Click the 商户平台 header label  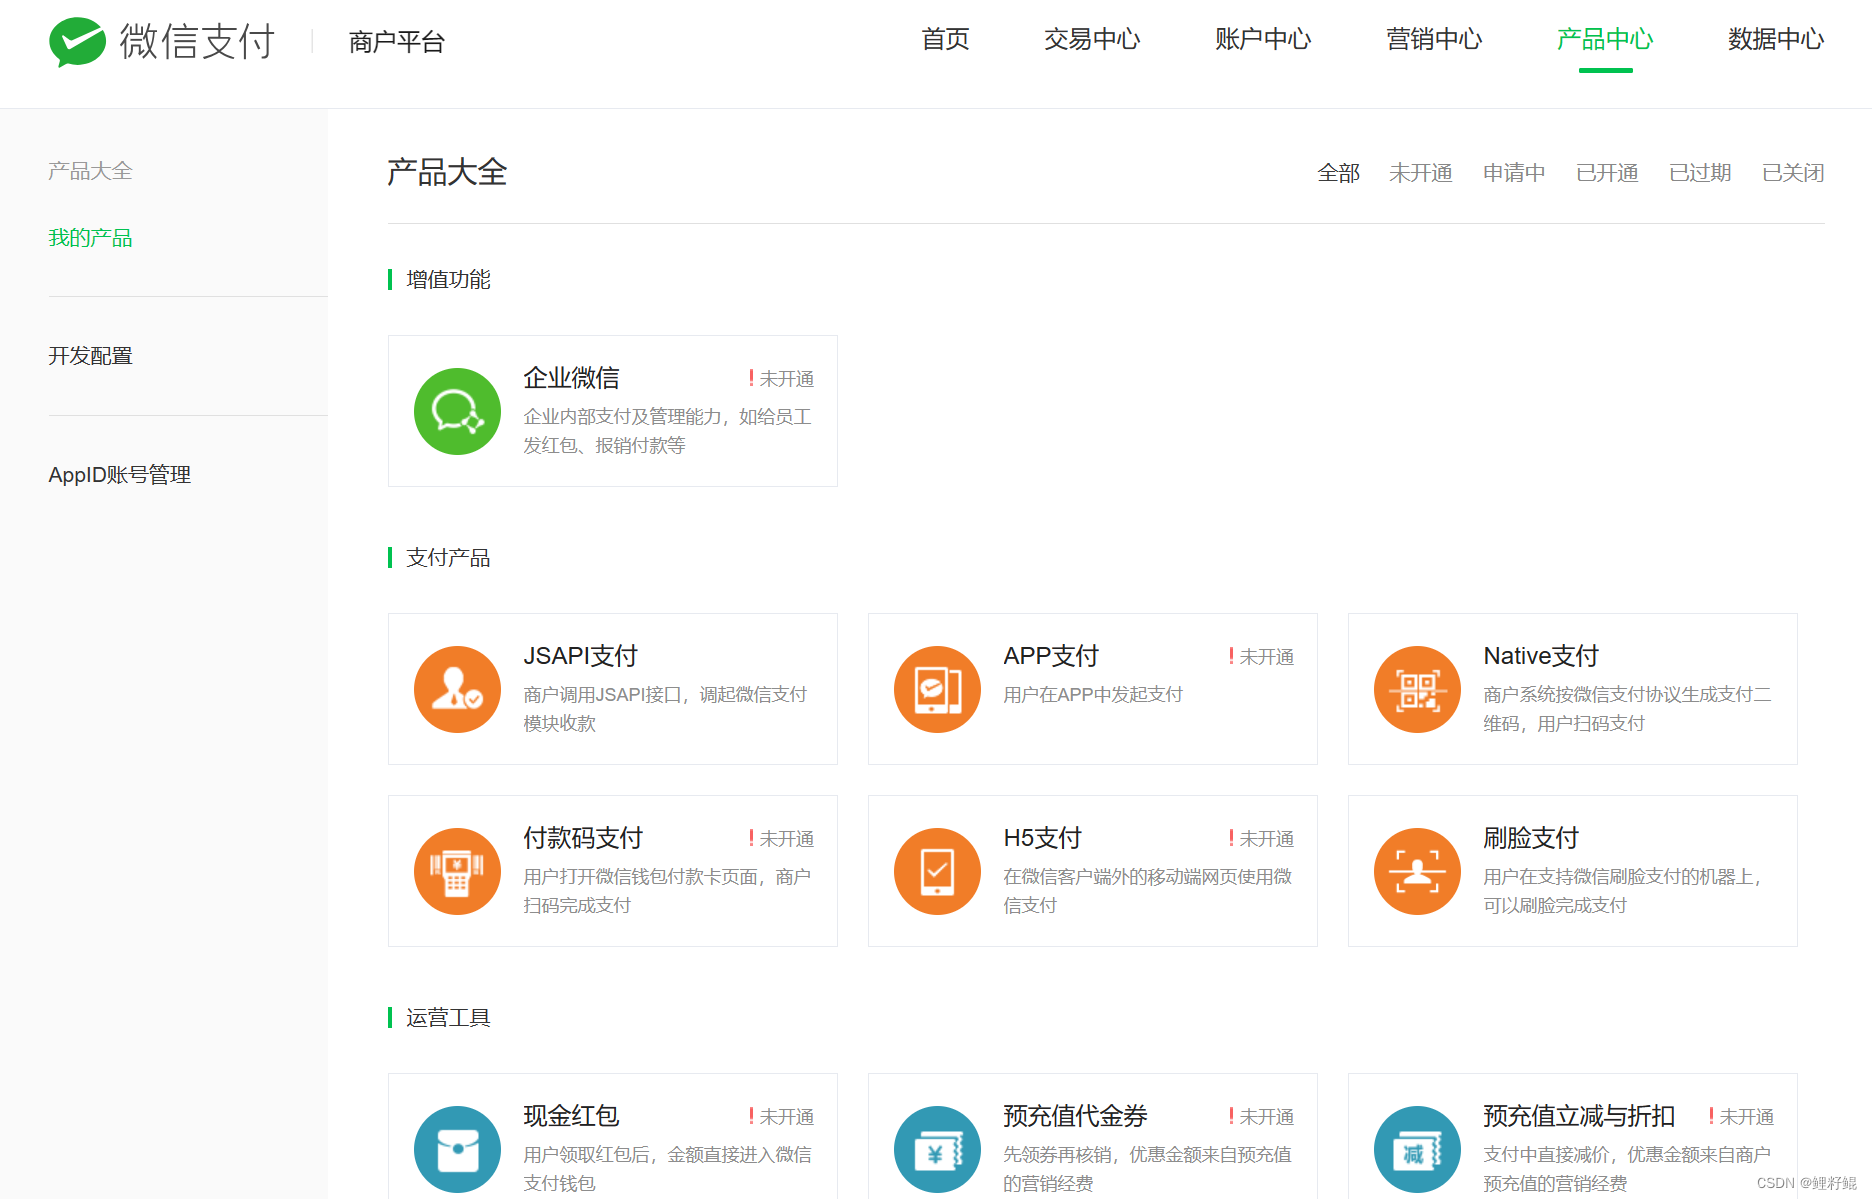tap(396, 42)
